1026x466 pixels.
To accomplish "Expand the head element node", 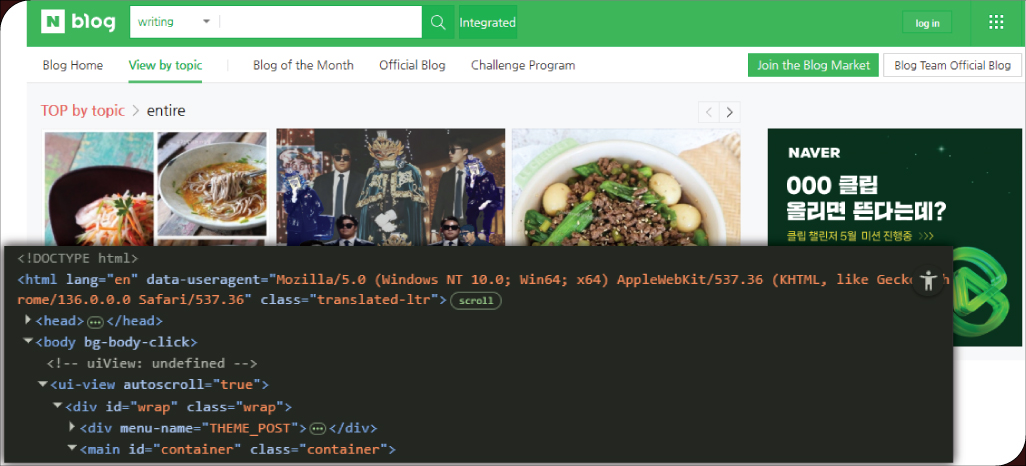I will (x=28, y=321).
